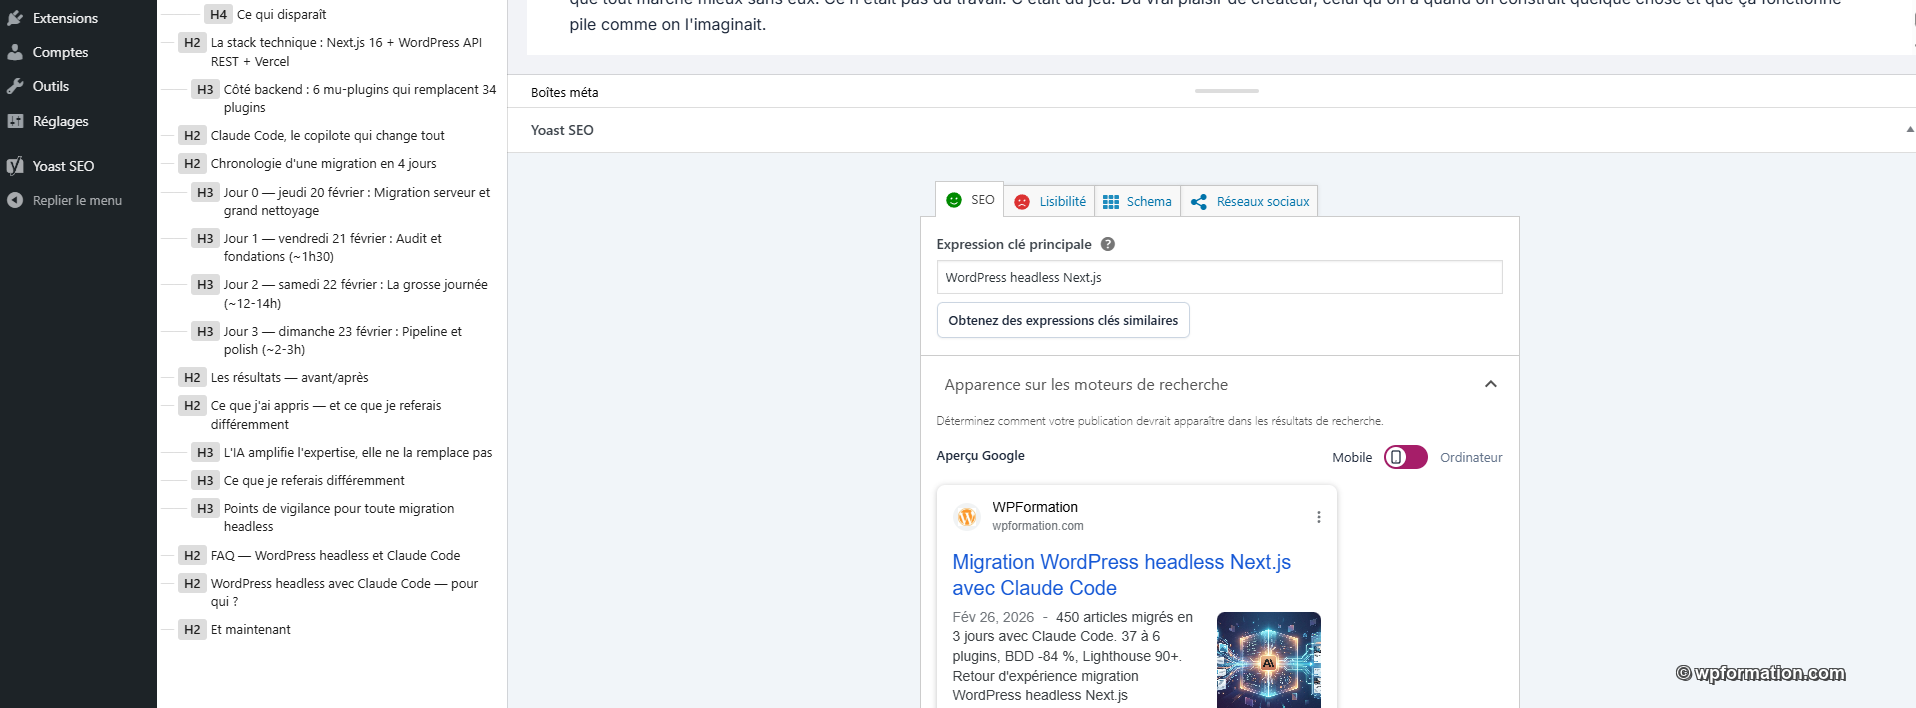Collapse sidebar via Replier le menu

77,200
